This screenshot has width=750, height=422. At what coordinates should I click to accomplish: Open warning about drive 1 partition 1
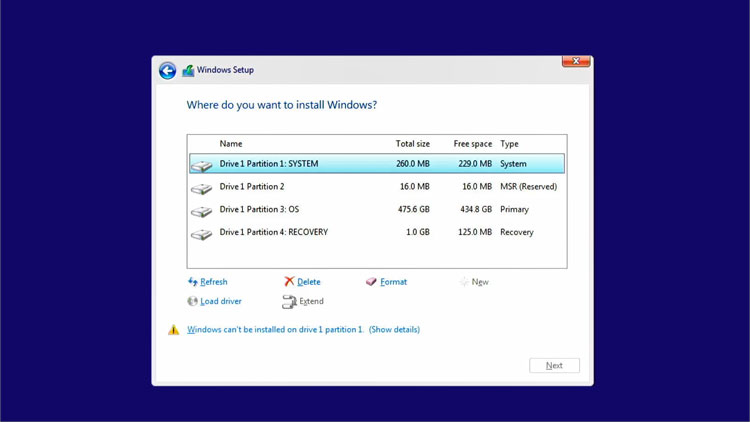[x=275, y=330]
